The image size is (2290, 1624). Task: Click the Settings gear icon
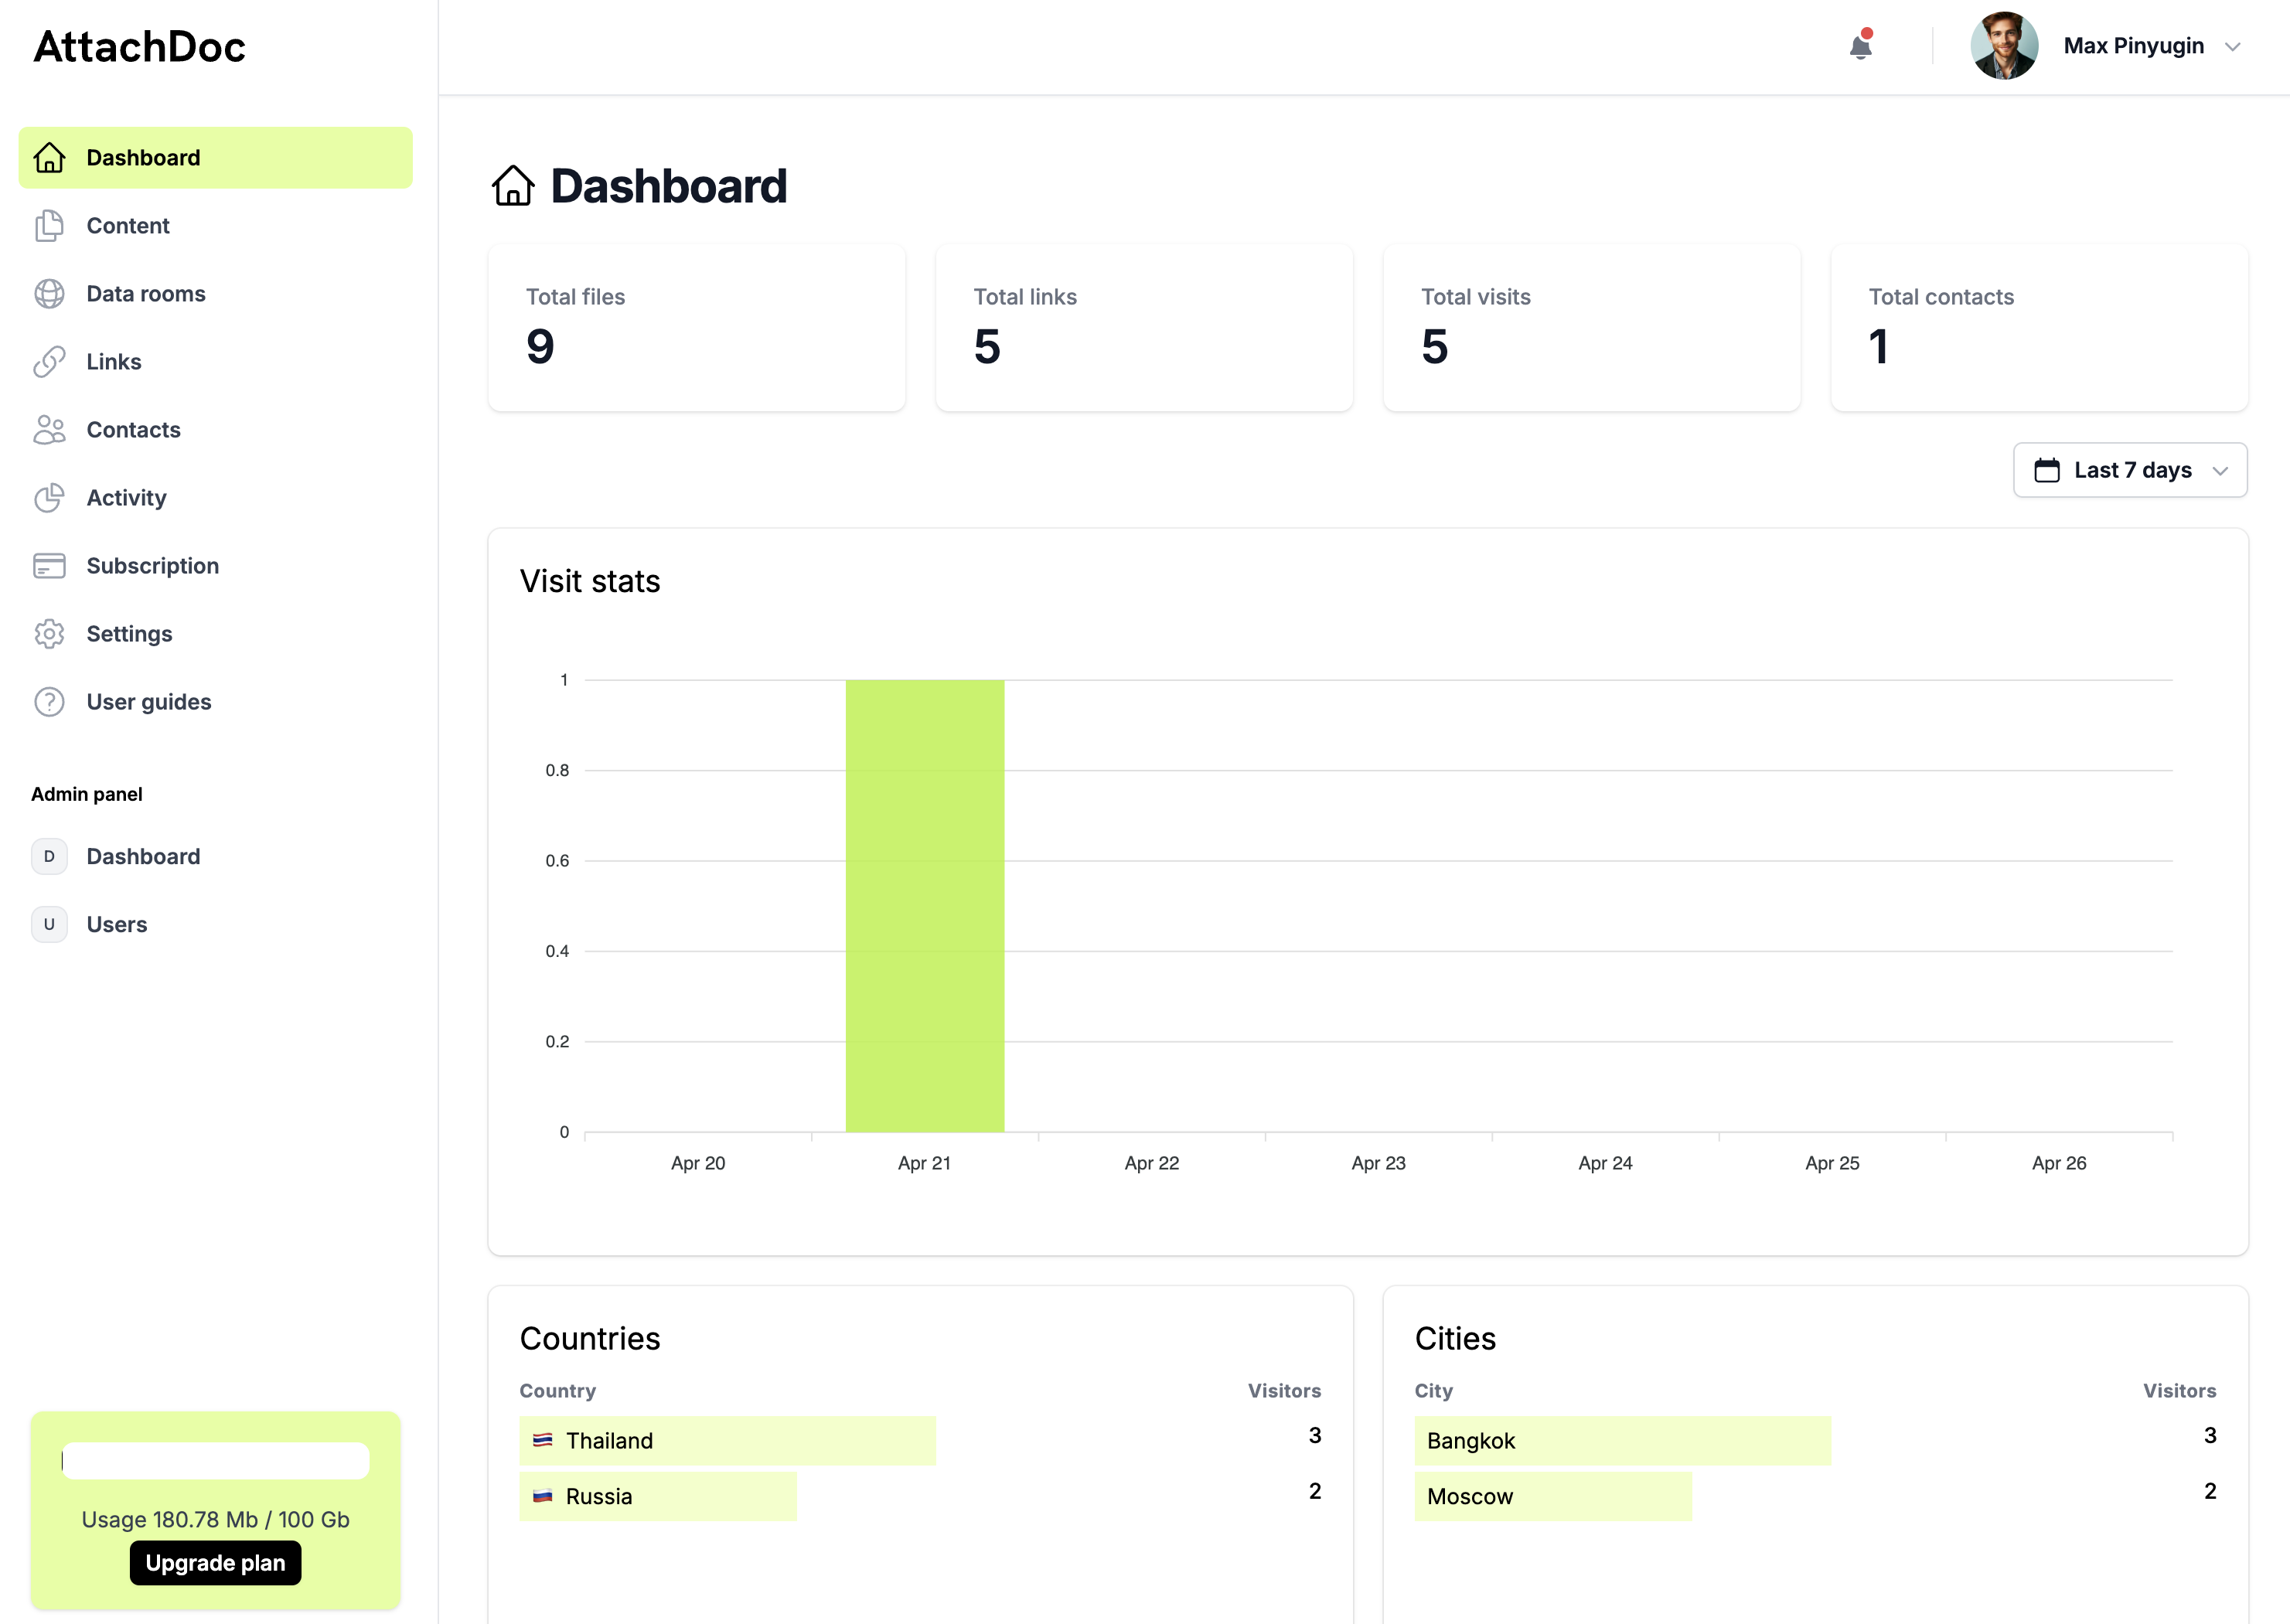[49, 634]
